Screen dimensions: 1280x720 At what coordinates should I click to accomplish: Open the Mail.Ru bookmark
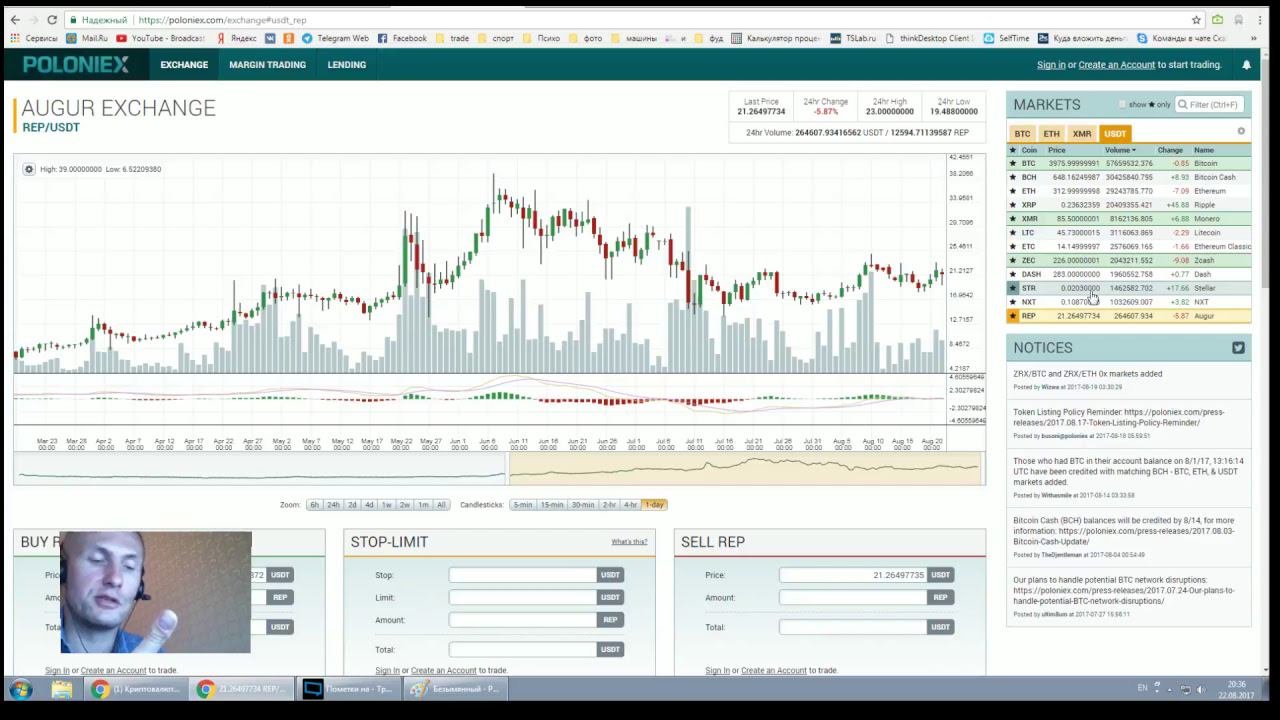coord(87,39)
